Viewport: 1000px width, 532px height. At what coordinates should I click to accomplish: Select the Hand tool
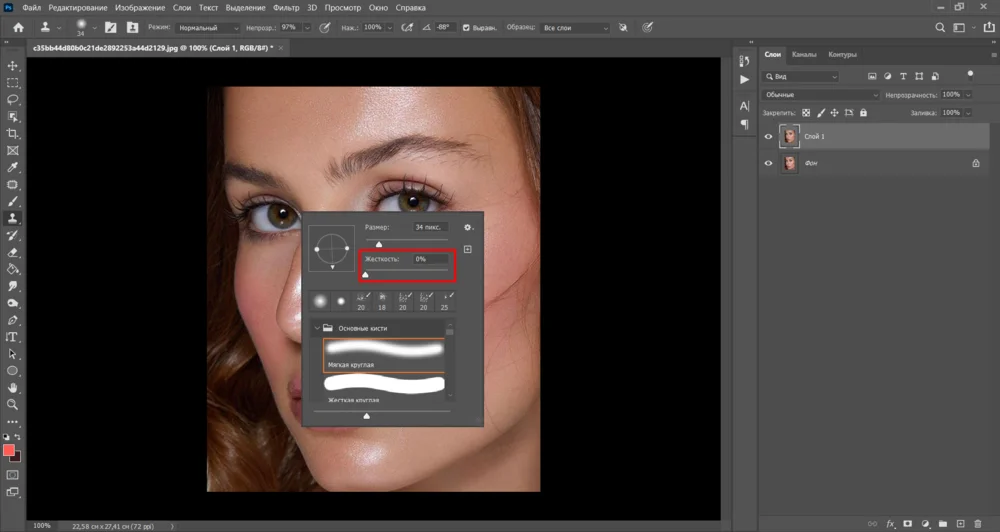pyautogui.click(x=13, y=387)
